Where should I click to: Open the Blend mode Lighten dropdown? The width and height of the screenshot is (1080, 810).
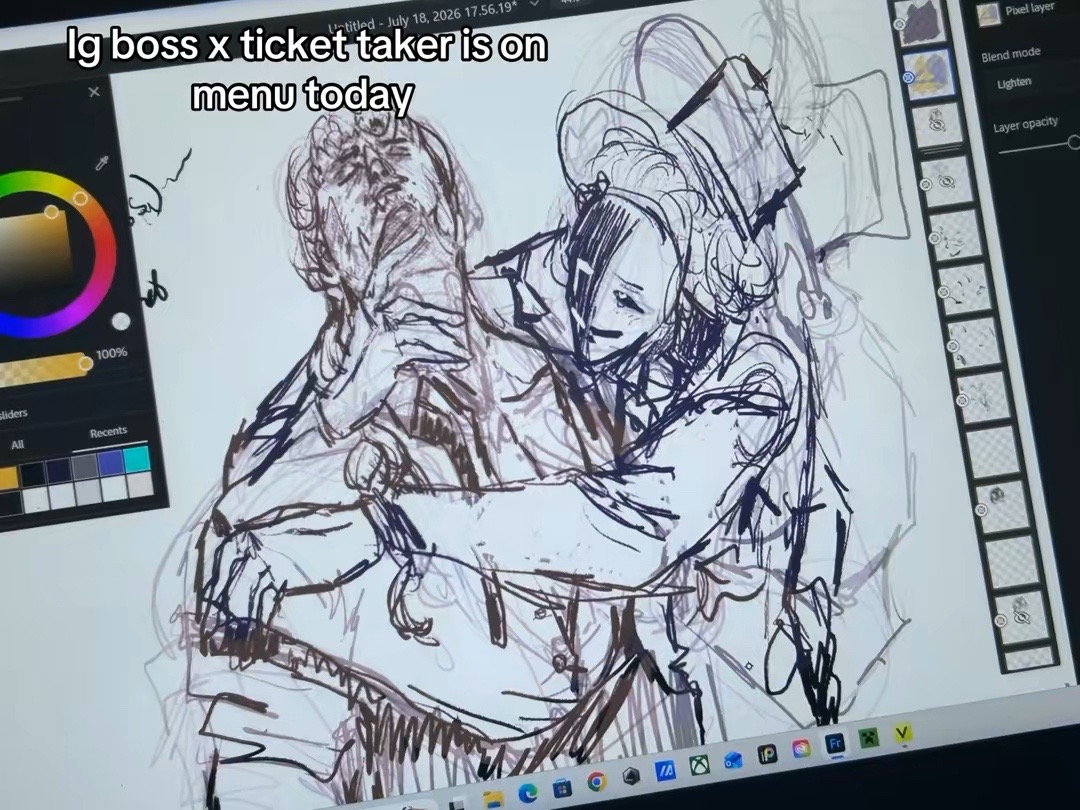tap(1015, 83)
